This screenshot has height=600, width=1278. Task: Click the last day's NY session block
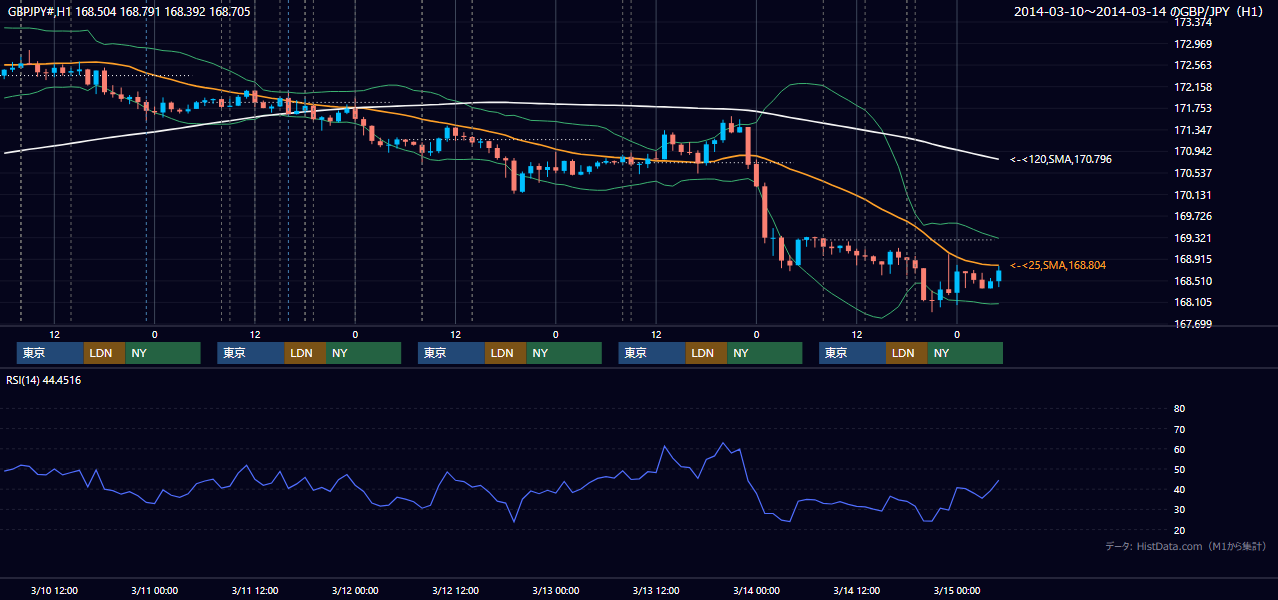pyautogui.click(x=965, y=353)
